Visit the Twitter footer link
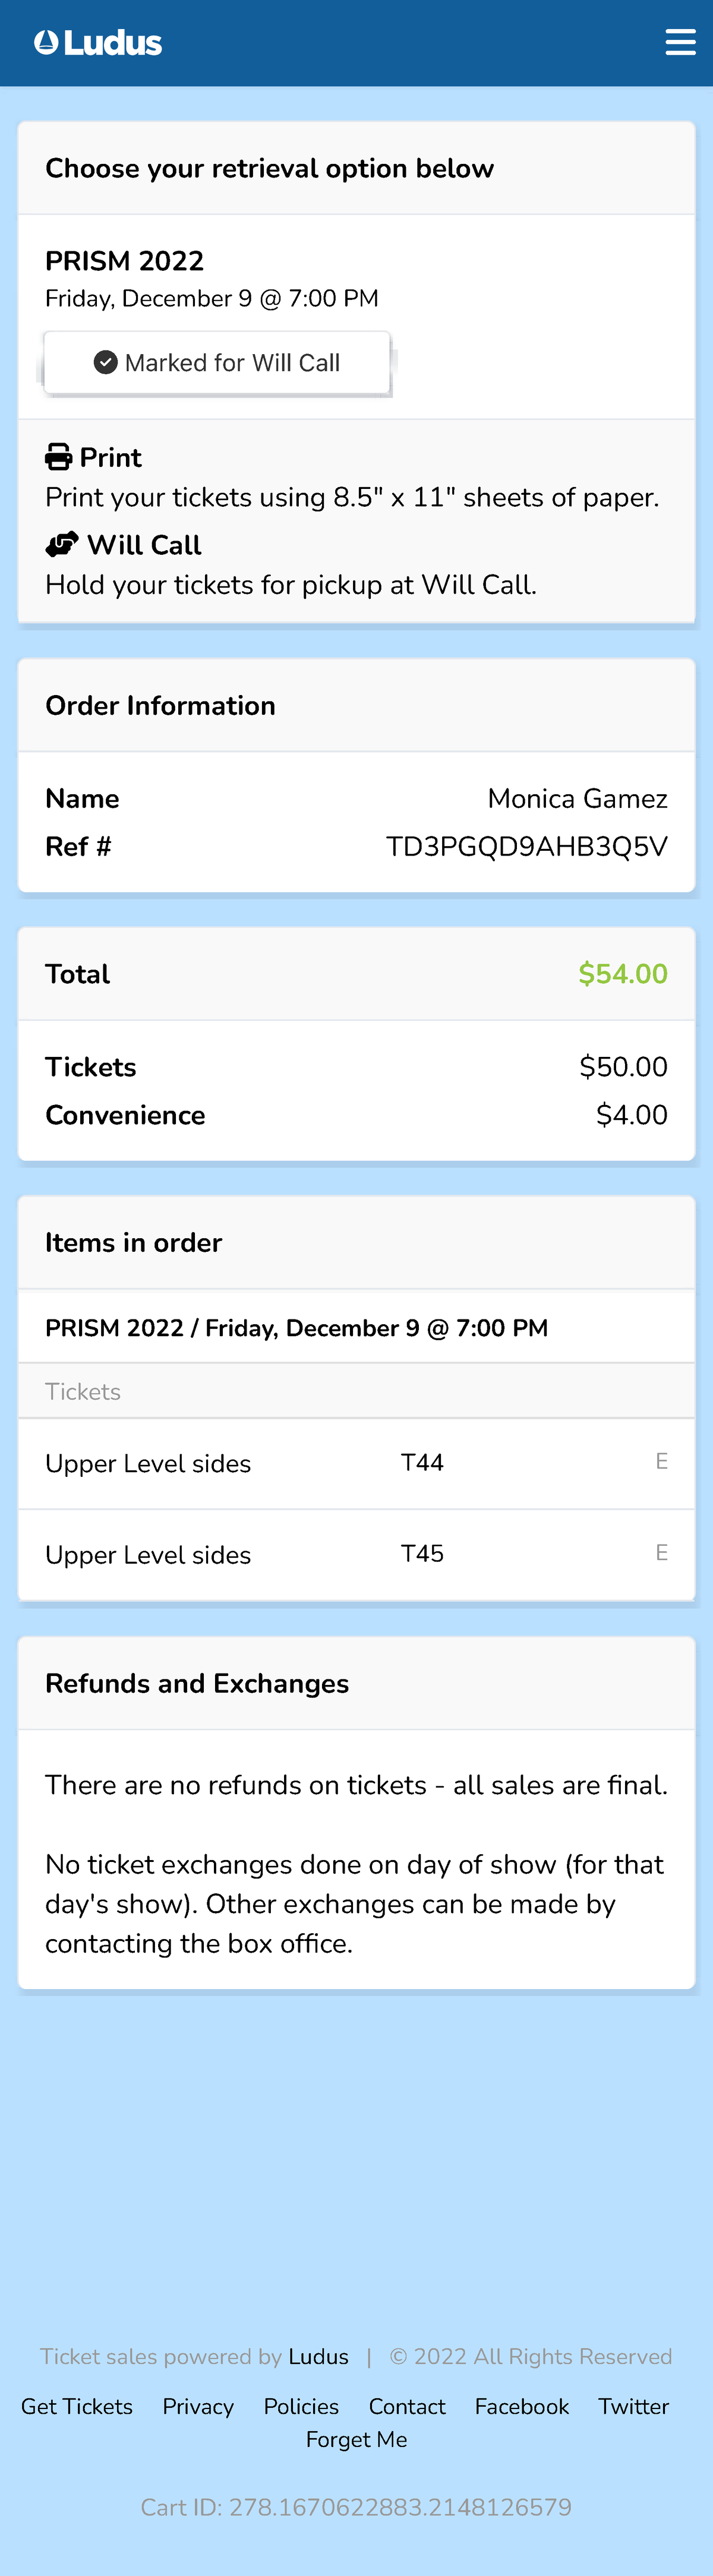 [633, 2406]
